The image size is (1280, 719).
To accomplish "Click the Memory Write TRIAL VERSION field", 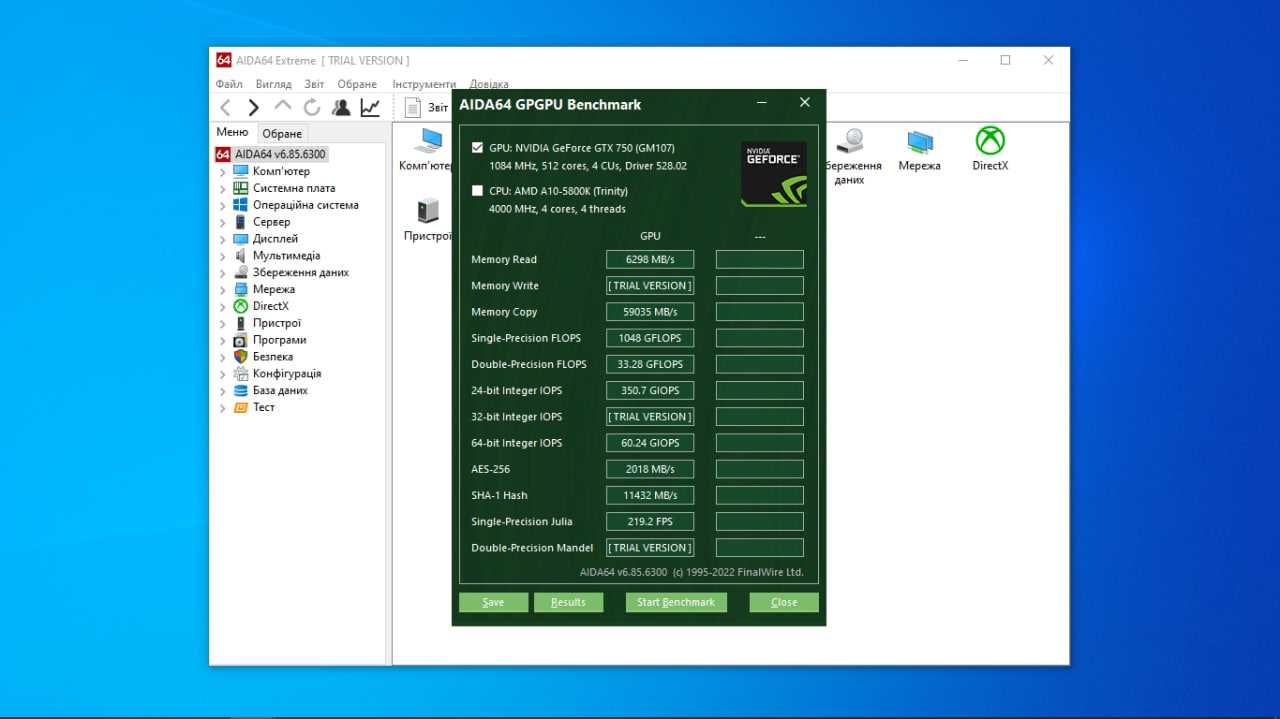I will point(650,285).
